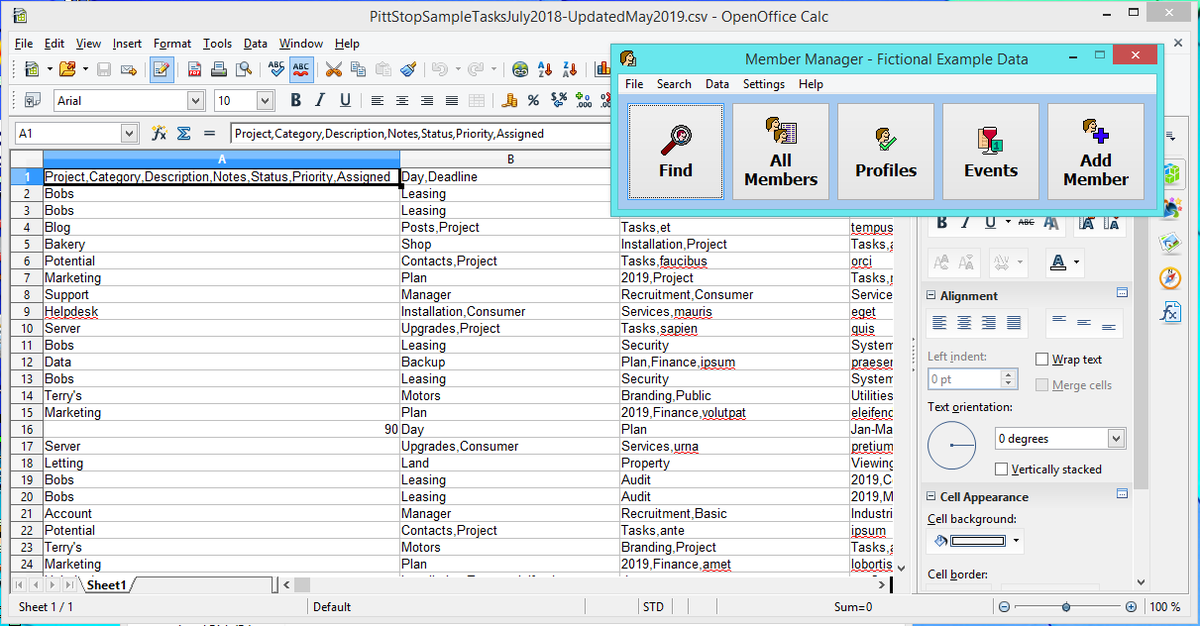Open the Data menu in Calc
Image resolution: width=1200 pixels, height=626 pixels.
click(x=255, y=43)
